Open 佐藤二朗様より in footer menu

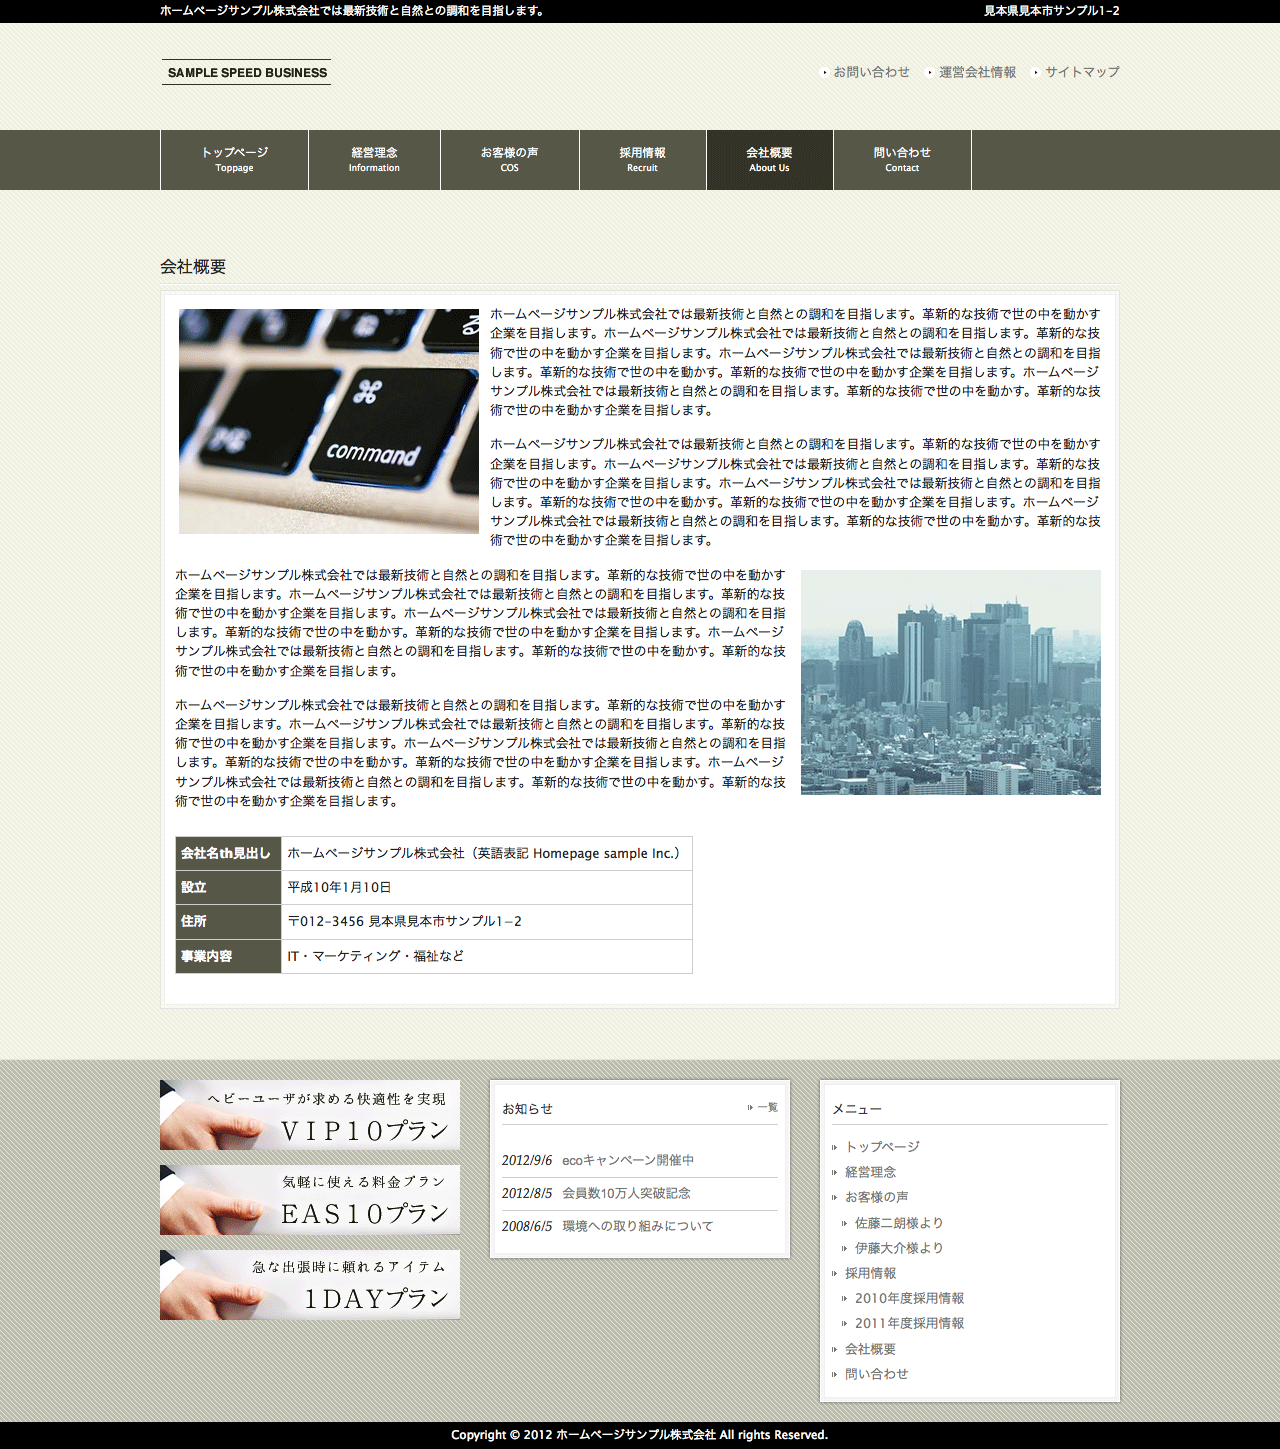click(898, 1223)
